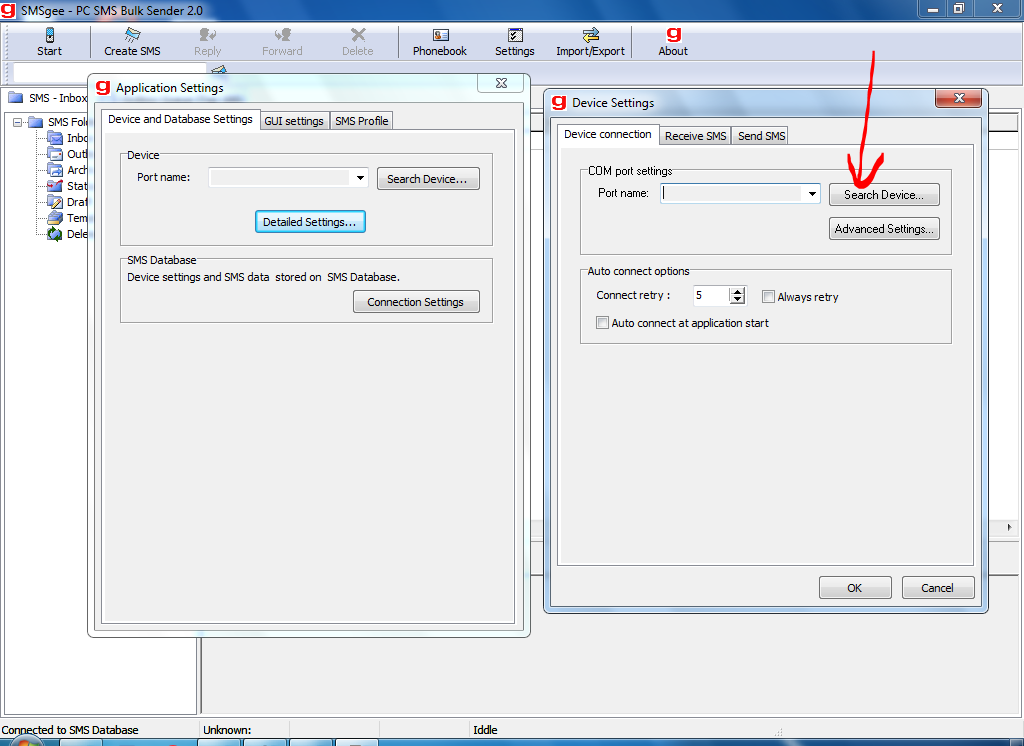Viewport: 1024px width, 746px height.
Task: Cancel the Device Settings dialog
Action: click(938, 588)
